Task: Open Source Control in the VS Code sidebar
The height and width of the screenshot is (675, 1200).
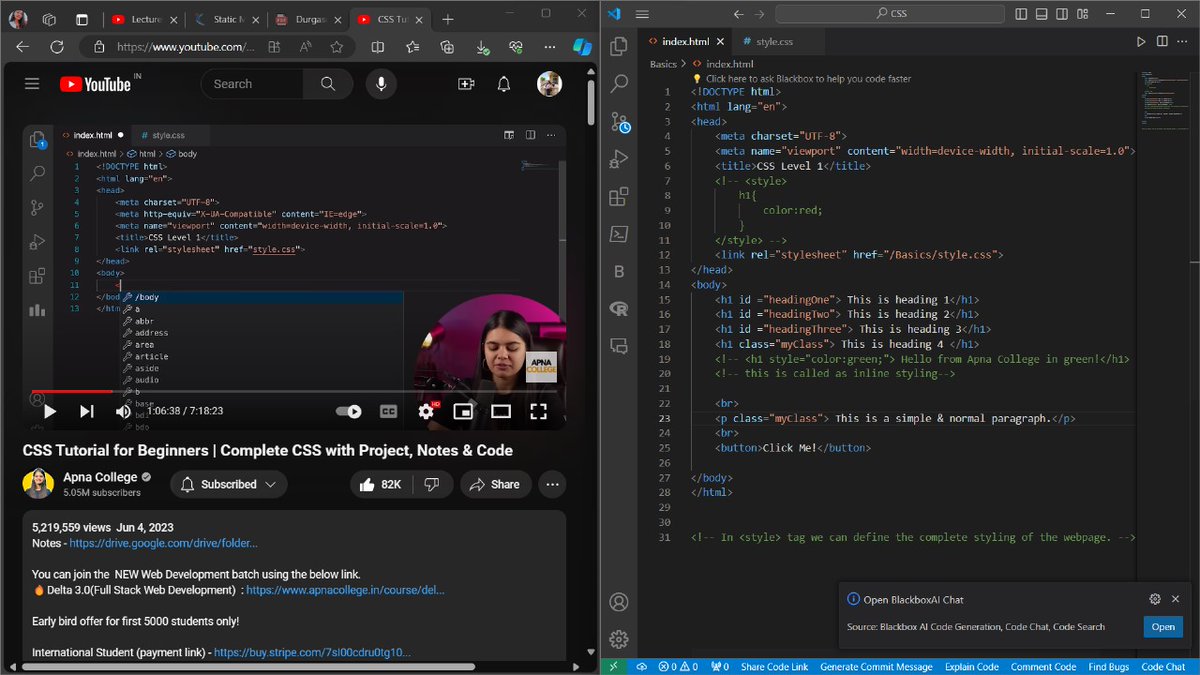Action: 618,121
